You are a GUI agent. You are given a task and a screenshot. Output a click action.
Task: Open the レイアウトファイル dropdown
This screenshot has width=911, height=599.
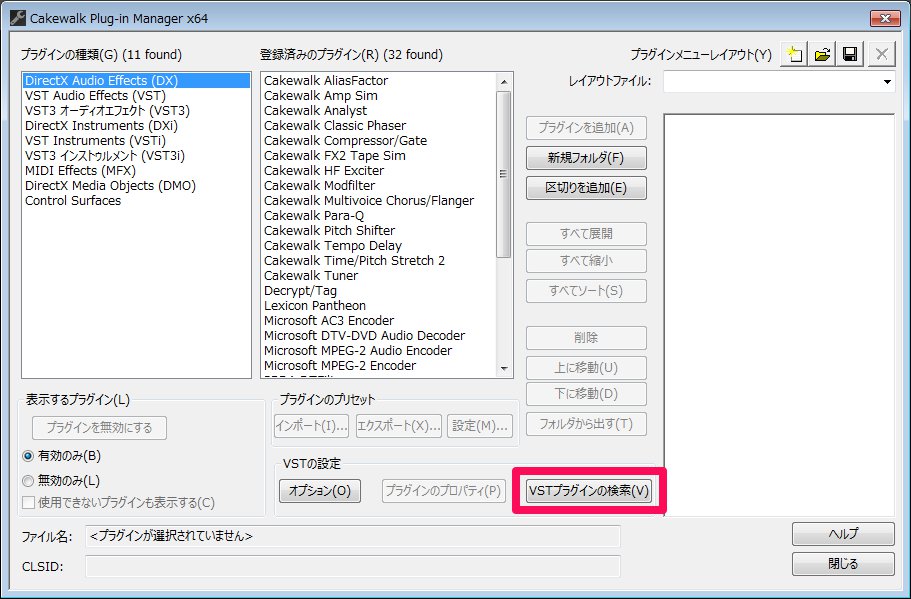(x=887, y=82)
